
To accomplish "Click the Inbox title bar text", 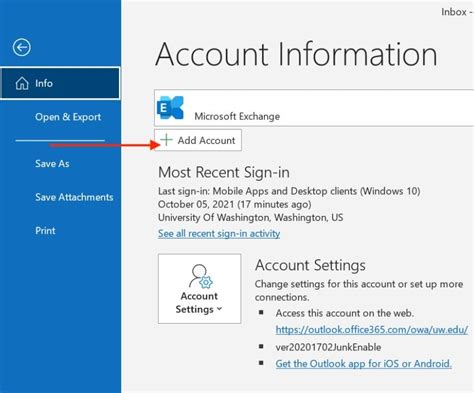I will click(x=456, y=12).
